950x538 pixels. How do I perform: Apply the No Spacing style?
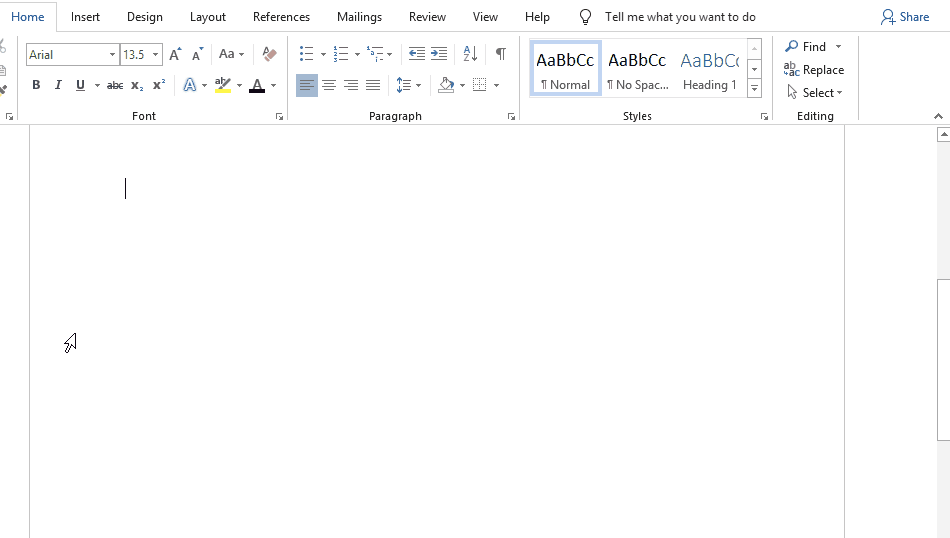(637, 68)
